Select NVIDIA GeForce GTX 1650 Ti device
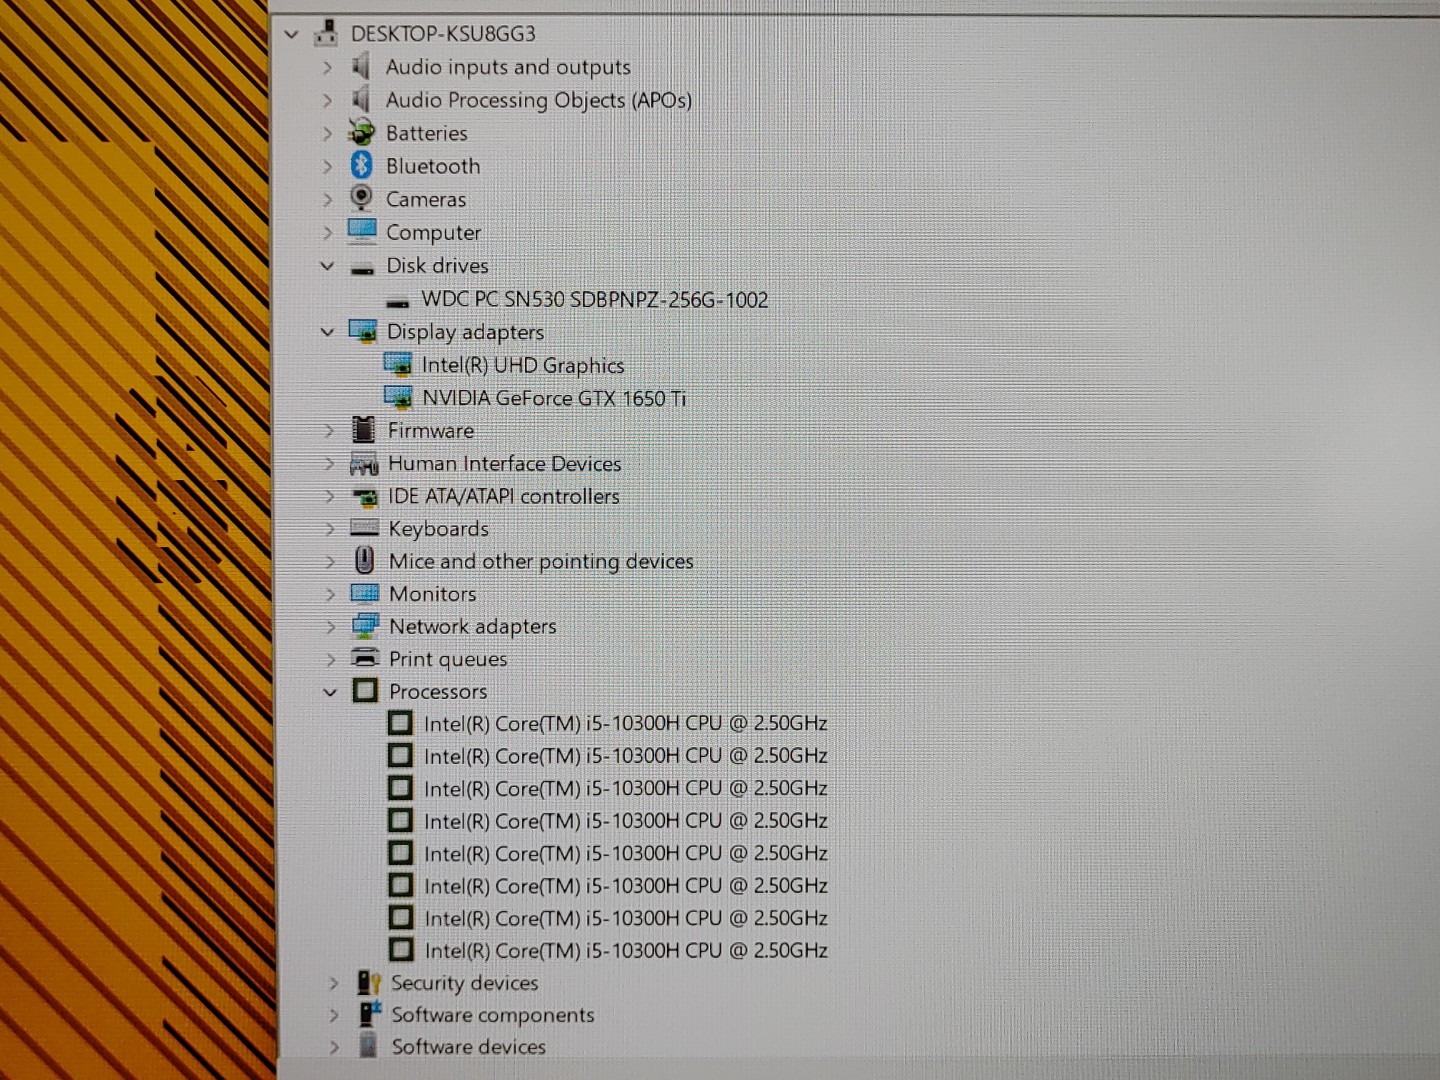This screenshot has width=1440, height=1080. (x=553, y=398)
